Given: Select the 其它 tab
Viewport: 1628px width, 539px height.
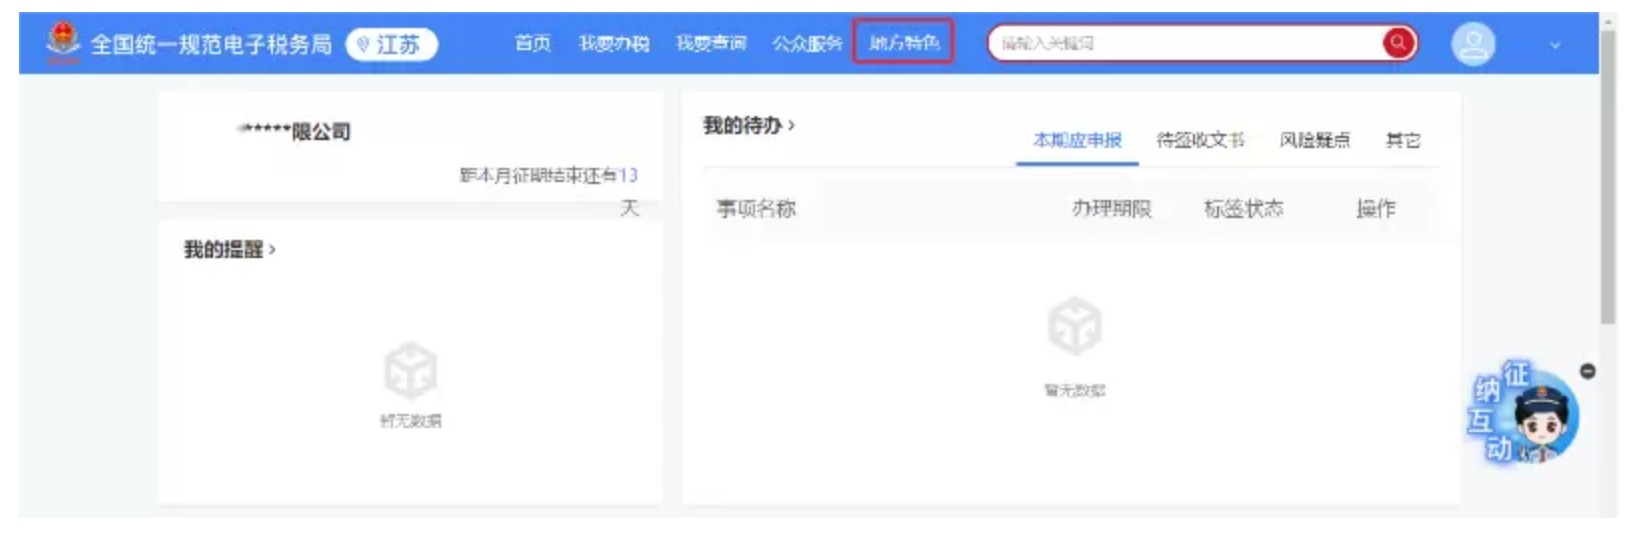Looking at the screenshot, I should click(1403, 140).
